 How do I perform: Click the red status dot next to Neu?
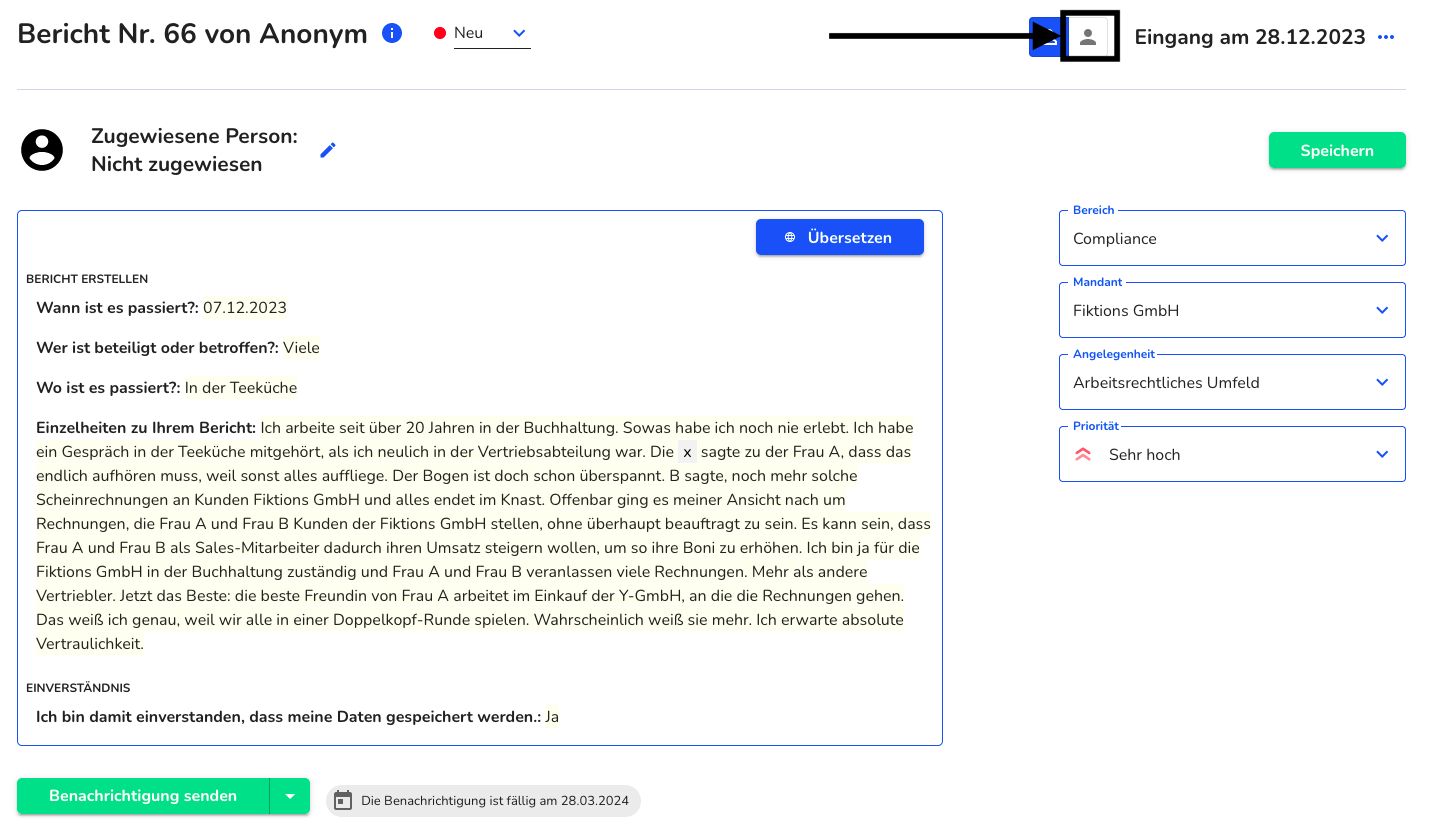click(x=439, y=33)
